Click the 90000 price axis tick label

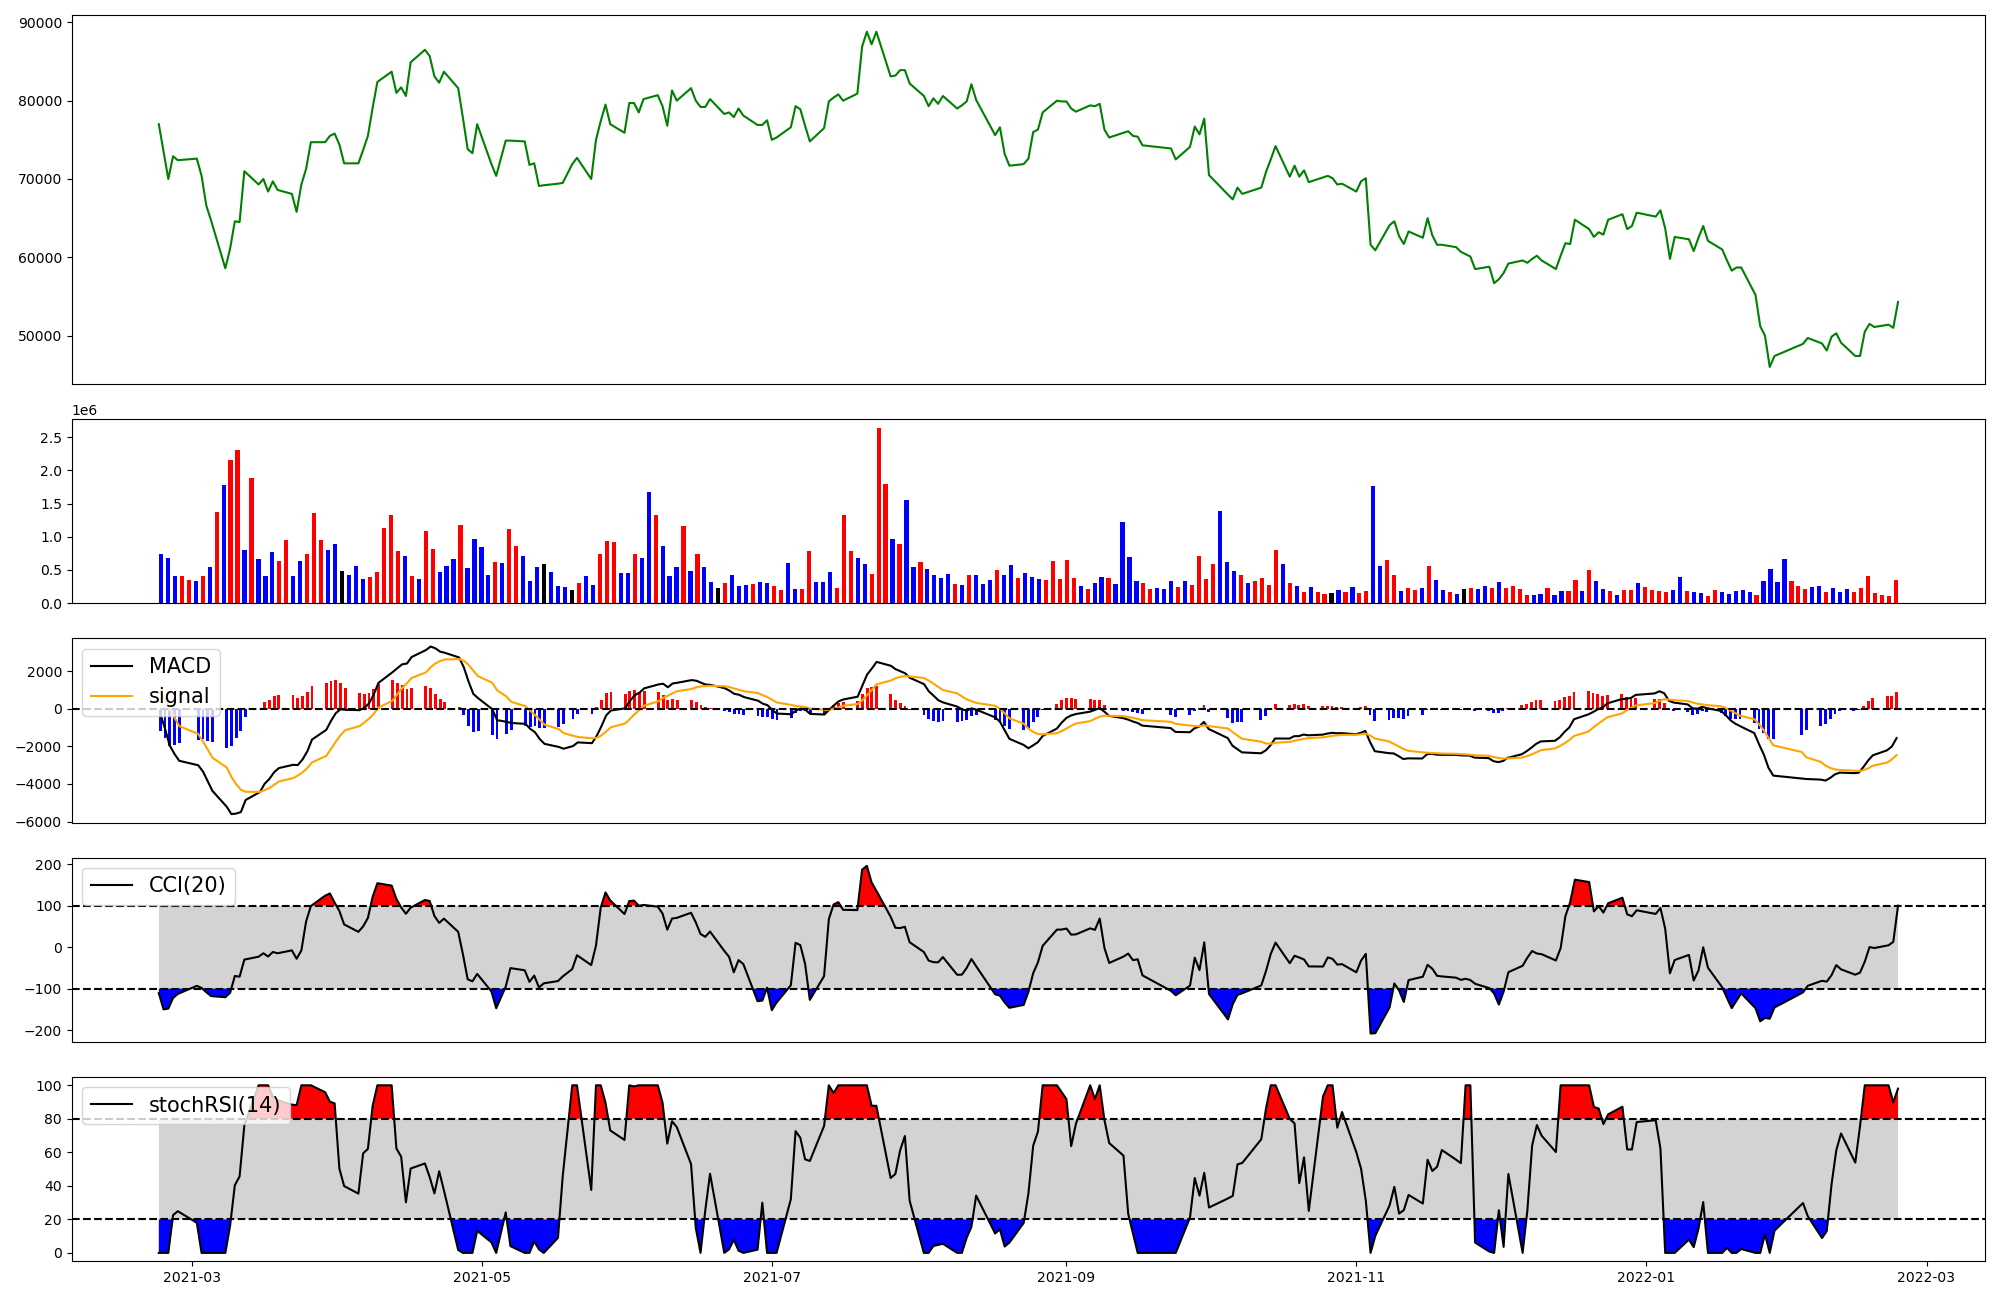40,23
